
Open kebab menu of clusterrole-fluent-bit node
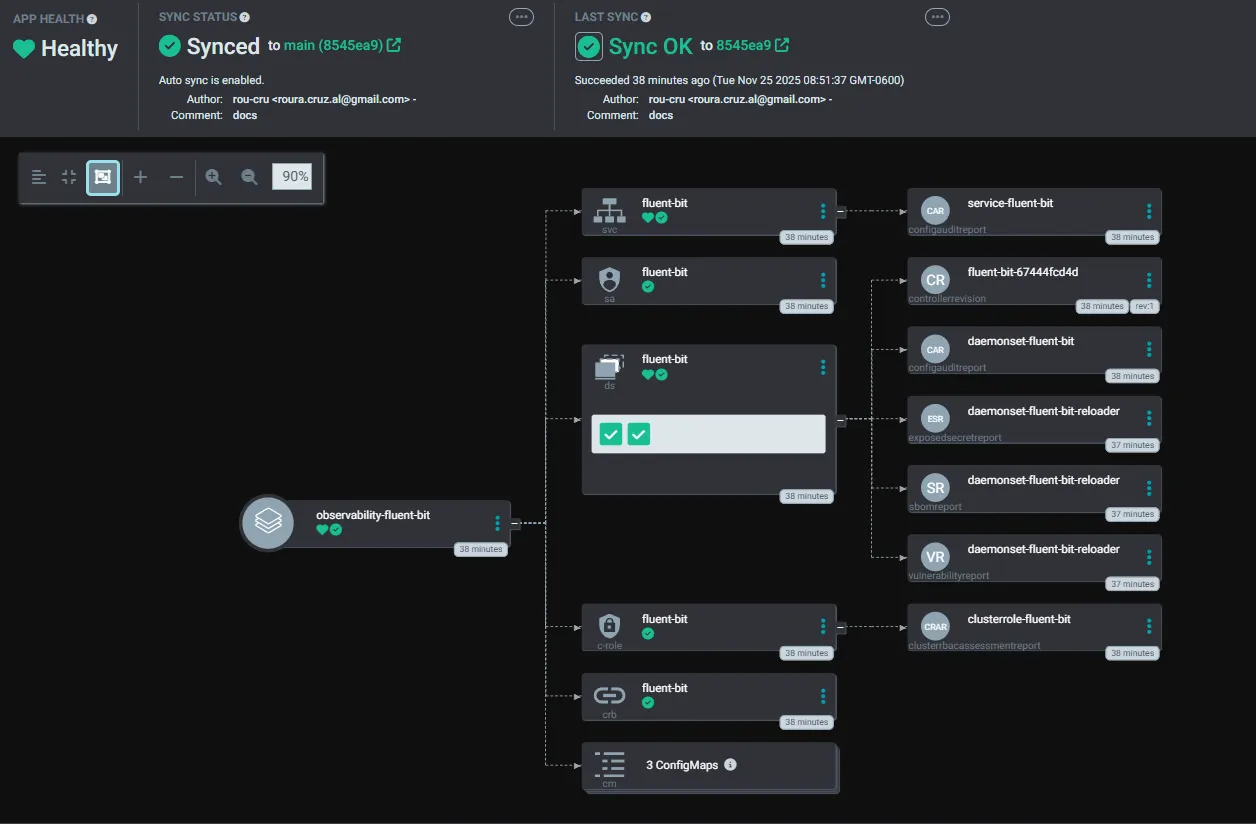[1149, 626]
